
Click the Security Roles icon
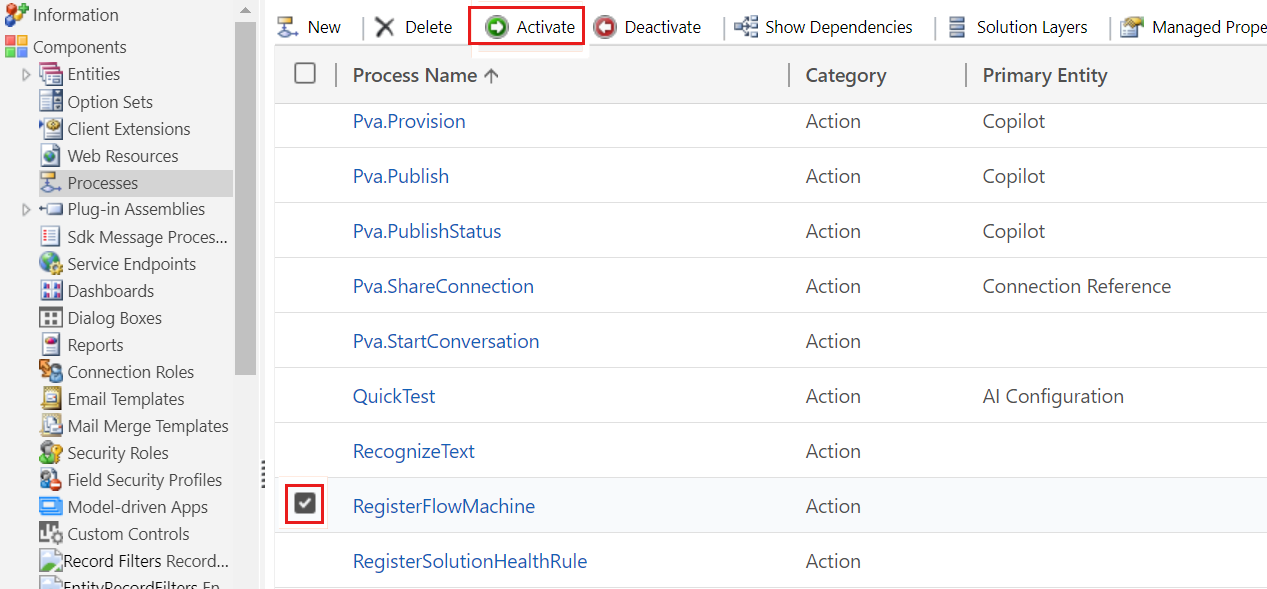[x=51, y=453]
